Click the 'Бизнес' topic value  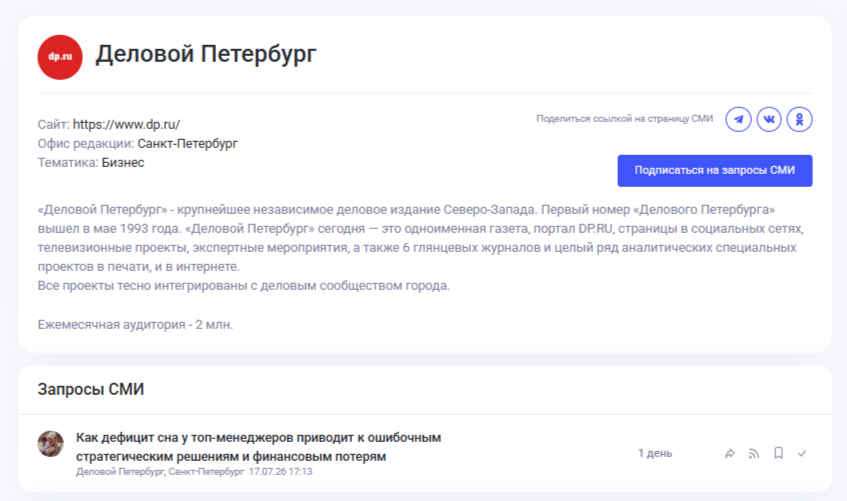[123, 163]
